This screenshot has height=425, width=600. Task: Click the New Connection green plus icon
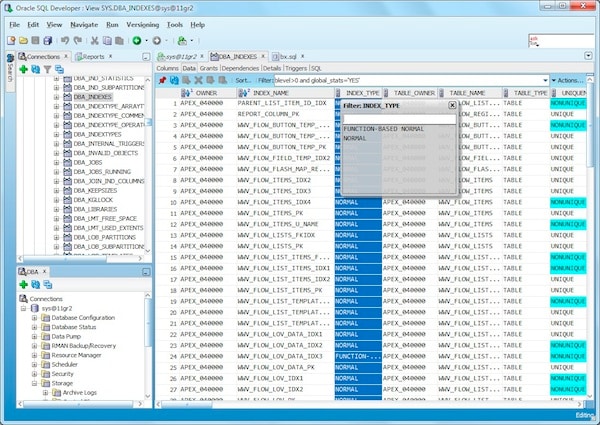(x=23, y=69)
